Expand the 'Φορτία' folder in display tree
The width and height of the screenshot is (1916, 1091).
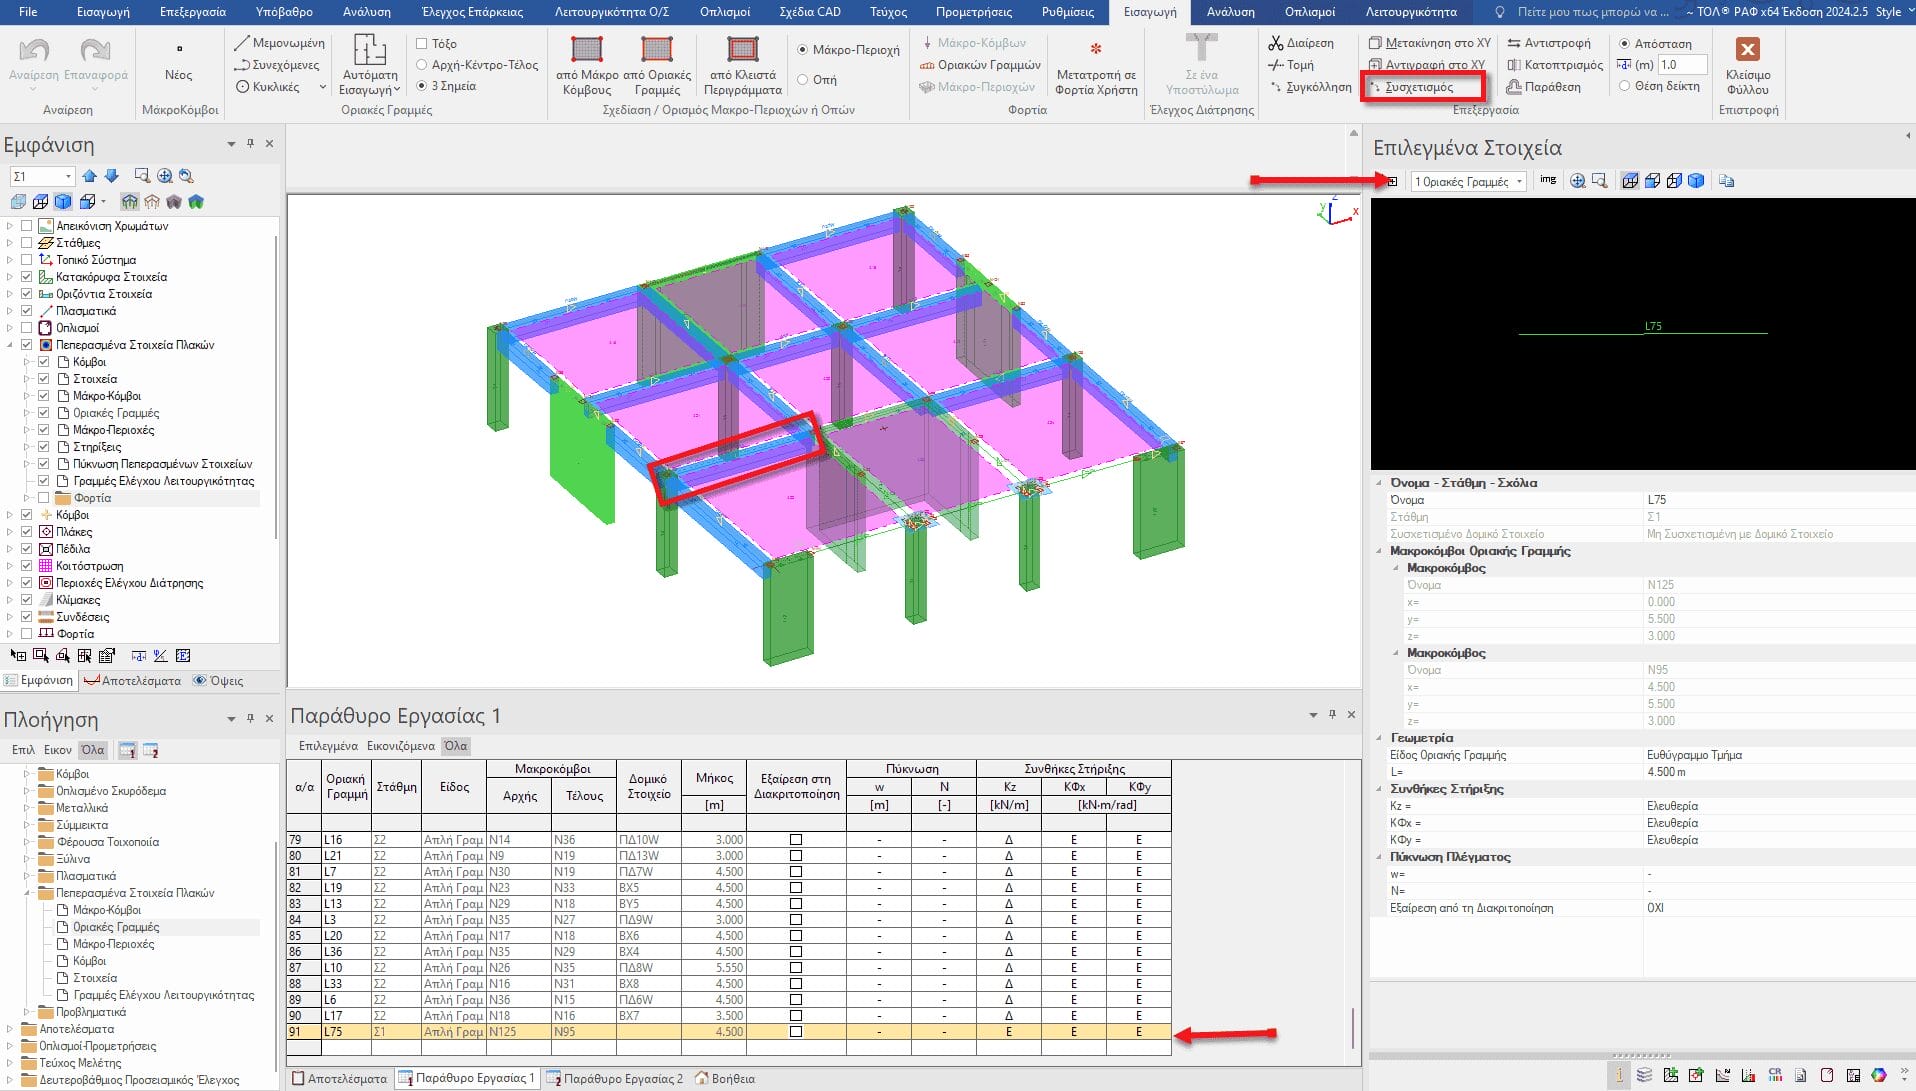tap(28, 498)
